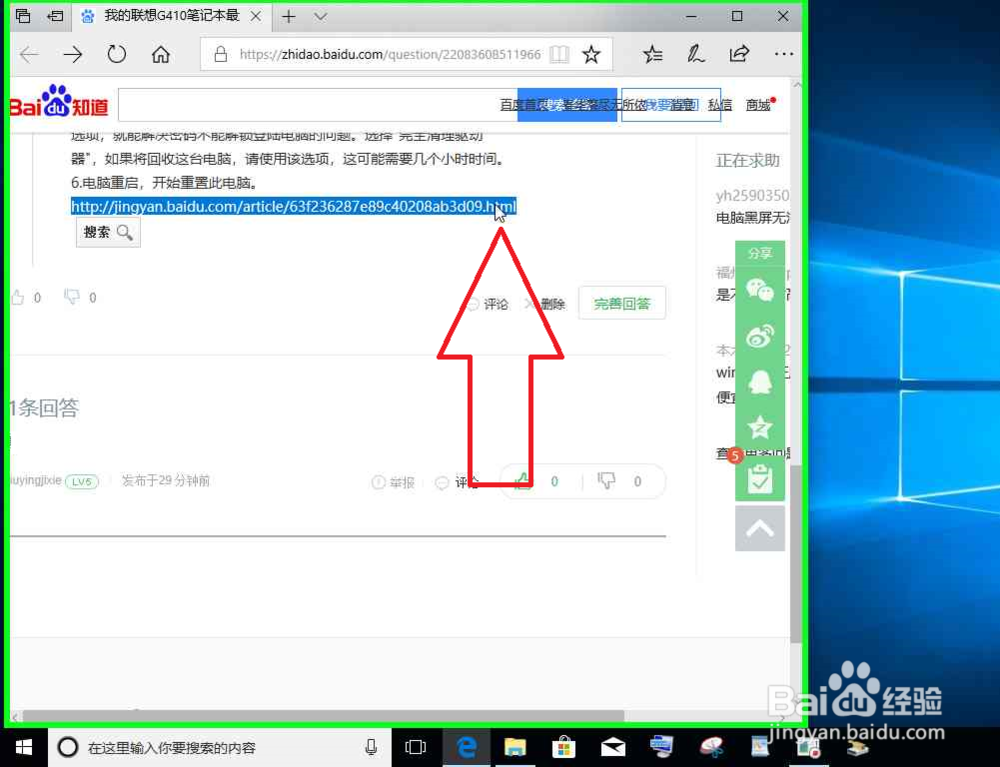1000x767 pixels.
Task: Share to QQ from the green sidebar
Action: (x=760, y=383)
